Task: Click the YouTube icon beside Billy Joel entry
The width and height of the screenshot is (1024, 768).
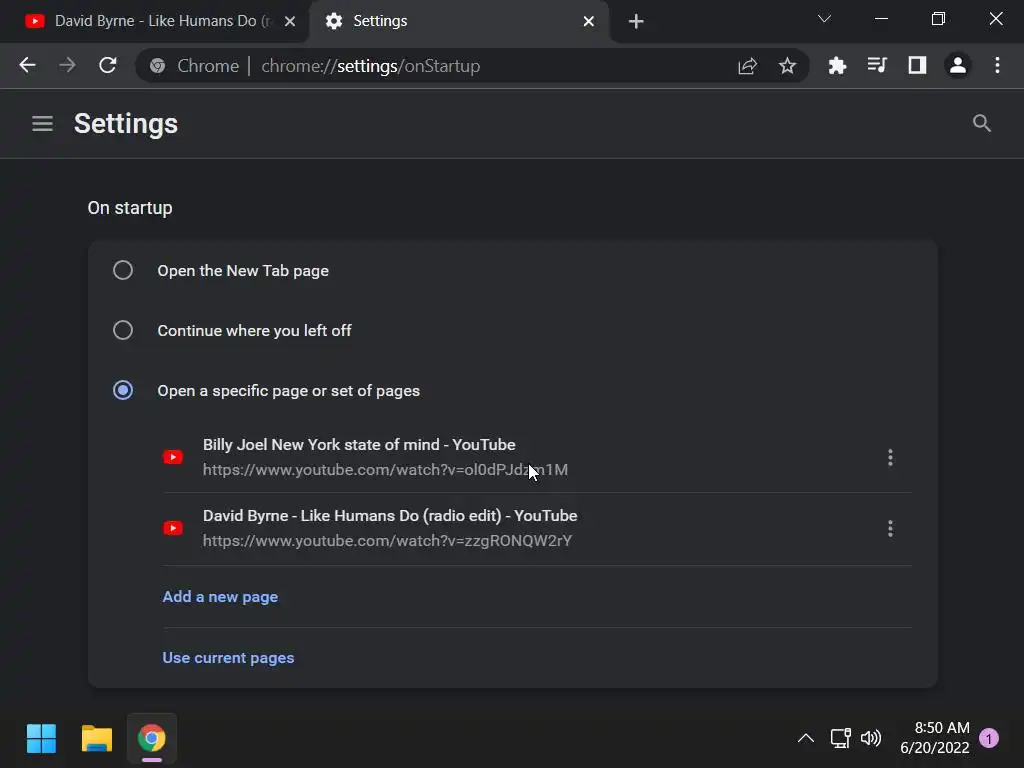Action: [x=173, y=457]
